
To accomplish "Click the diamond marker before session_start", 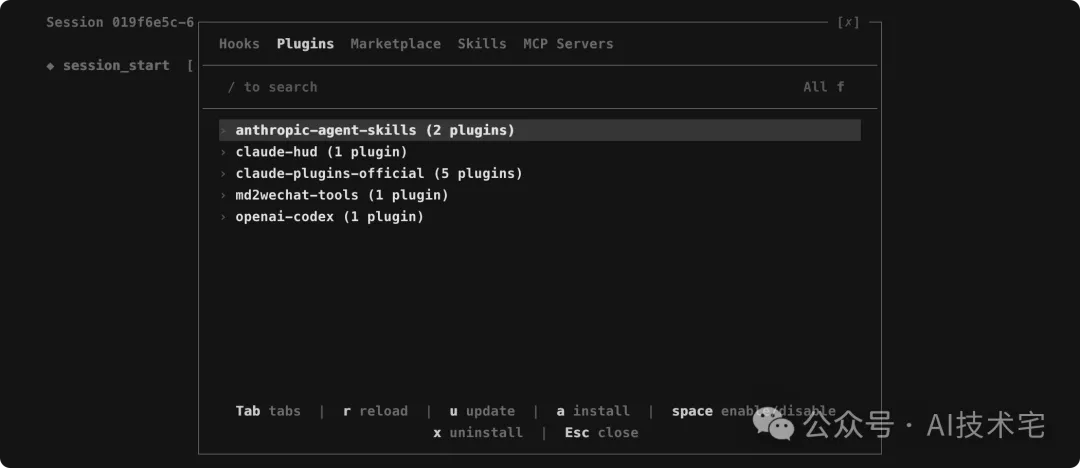I will tap(50, 66).
